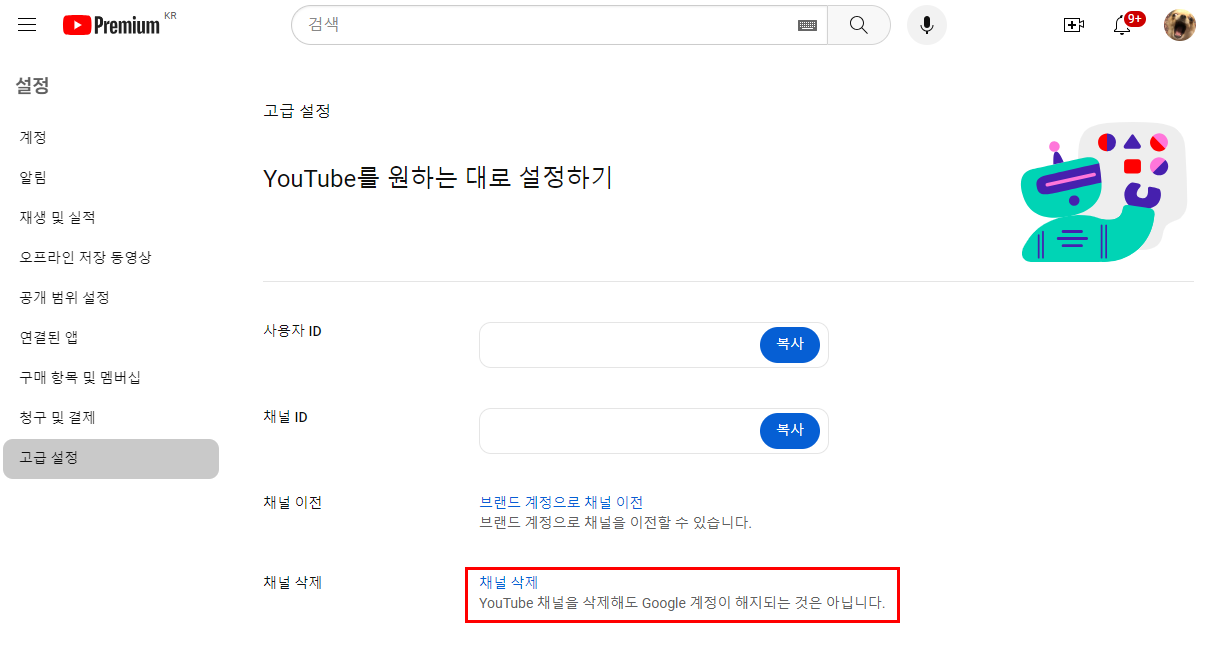Click the 채널 이전 label

[x=292, y=503]
